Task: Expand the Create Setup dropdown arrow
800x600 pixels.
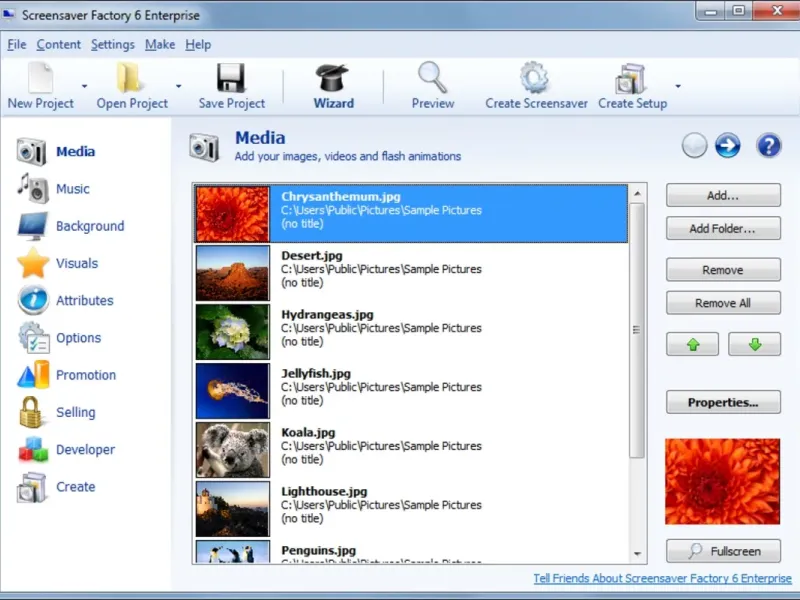Action: 678,86
